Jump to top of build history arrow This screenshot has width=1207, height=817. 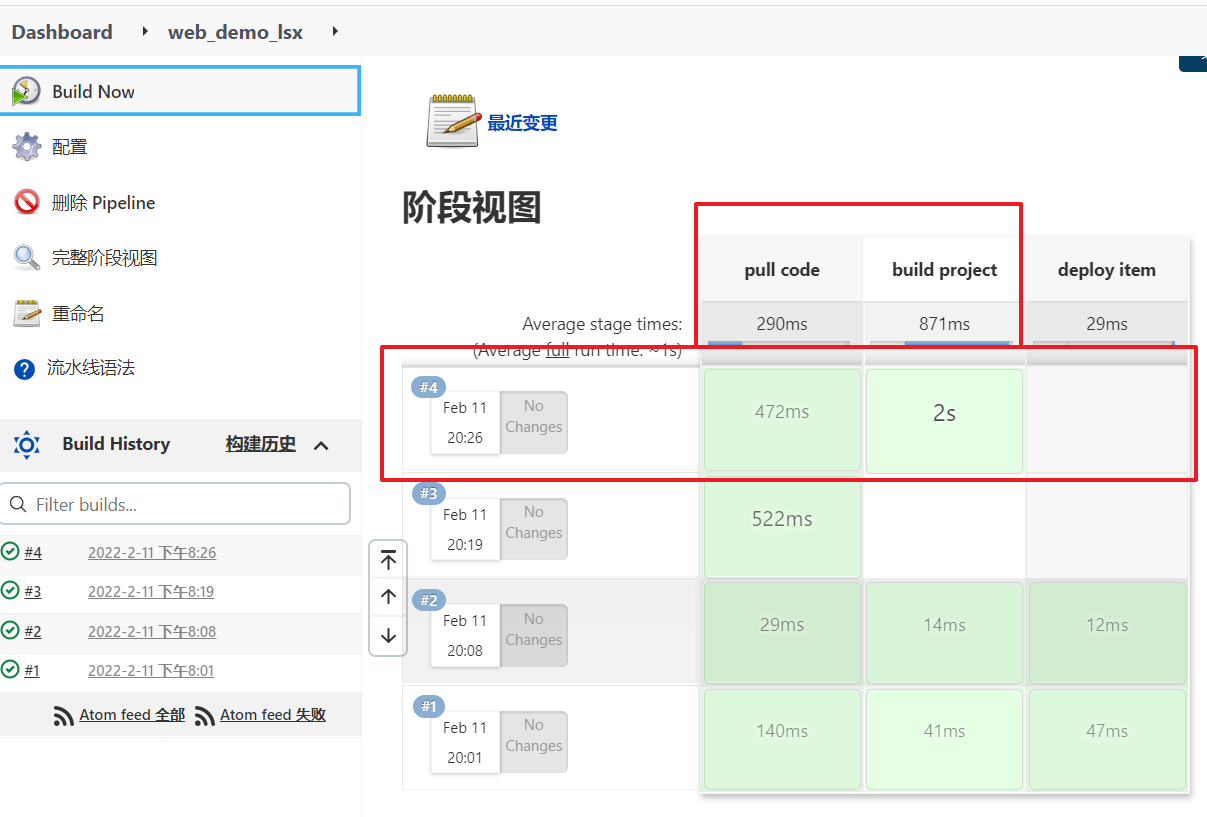pyautogui.click(x=388, y=560)
